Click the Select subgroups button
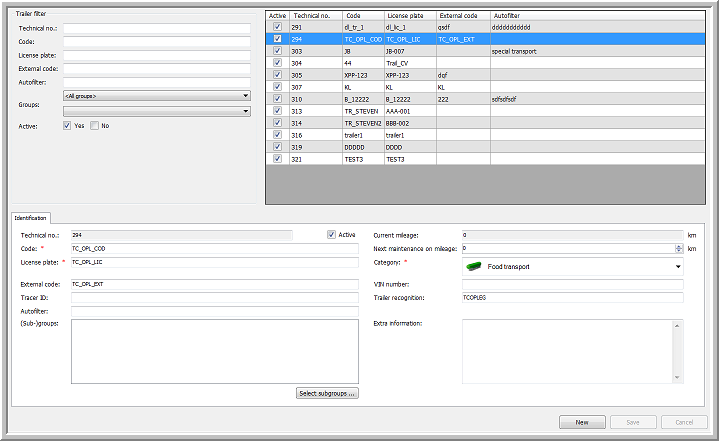 click(327, 393)
